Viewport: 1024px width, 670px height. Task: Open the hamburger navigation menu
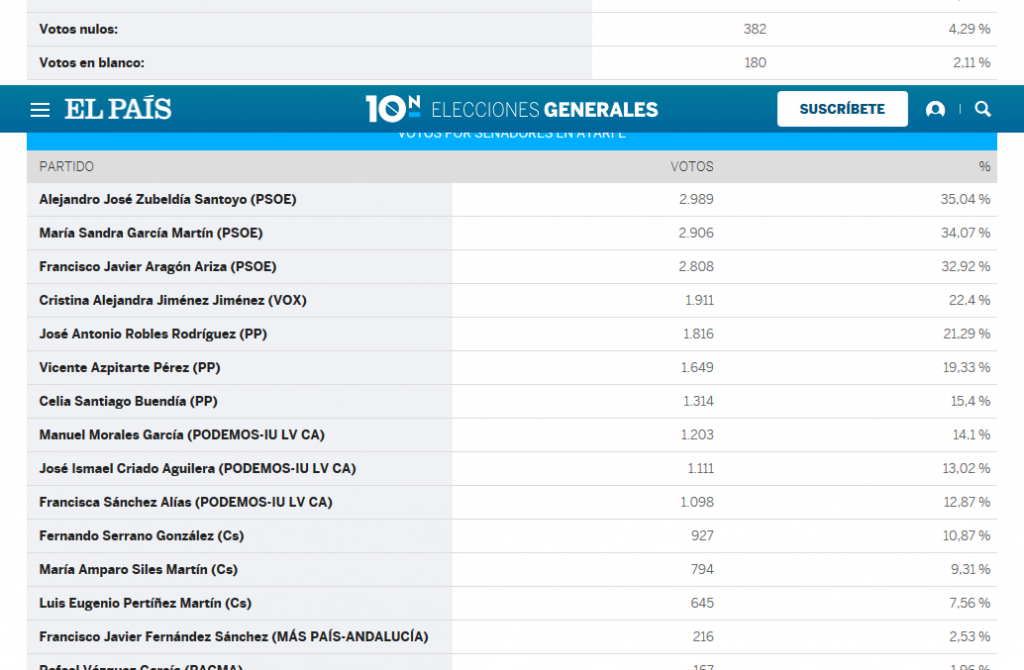[x=40, y=110]
